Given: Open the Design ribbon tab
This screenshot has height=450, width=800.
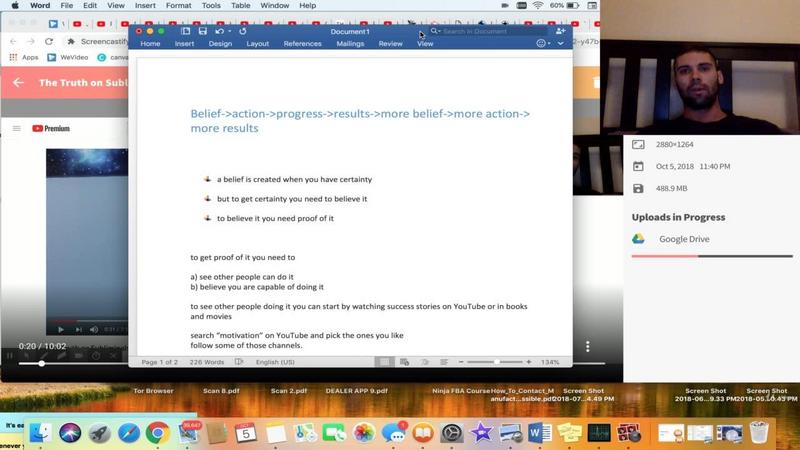Looking at the screenshot, I should (220, 44).
